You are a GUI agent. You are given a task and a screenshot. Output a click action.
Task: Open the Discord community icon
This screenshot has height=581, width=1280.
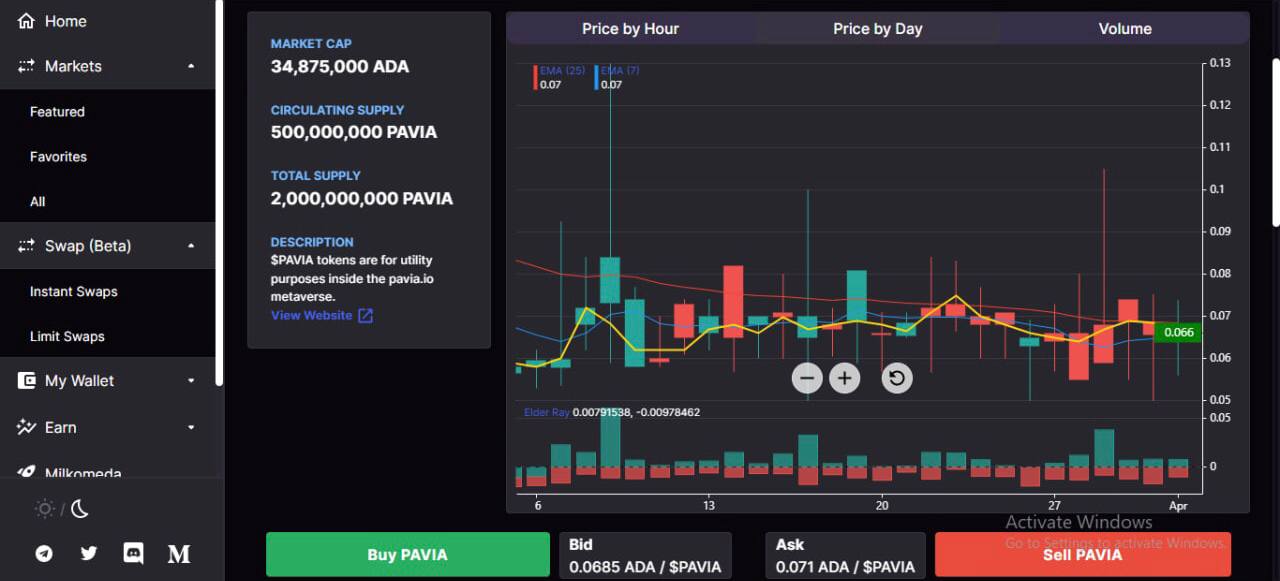tap(133, 553)
